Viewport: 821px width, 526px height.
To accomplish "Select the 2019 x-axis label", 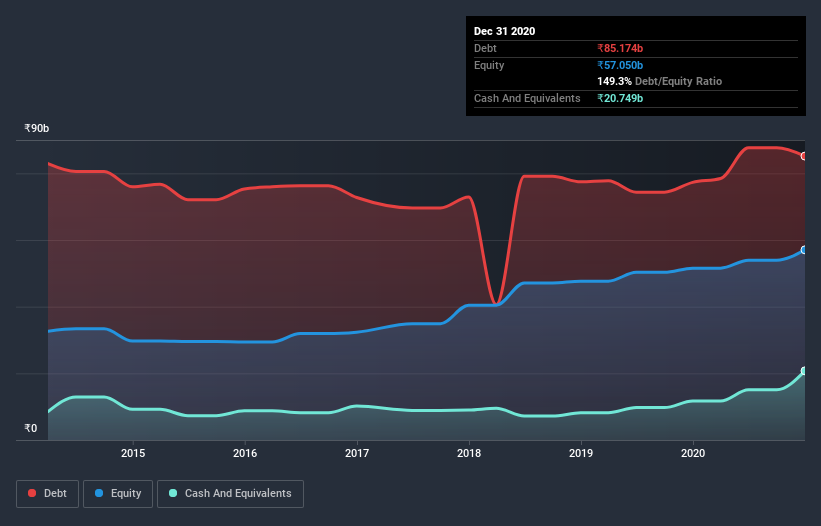I will 581,453.
